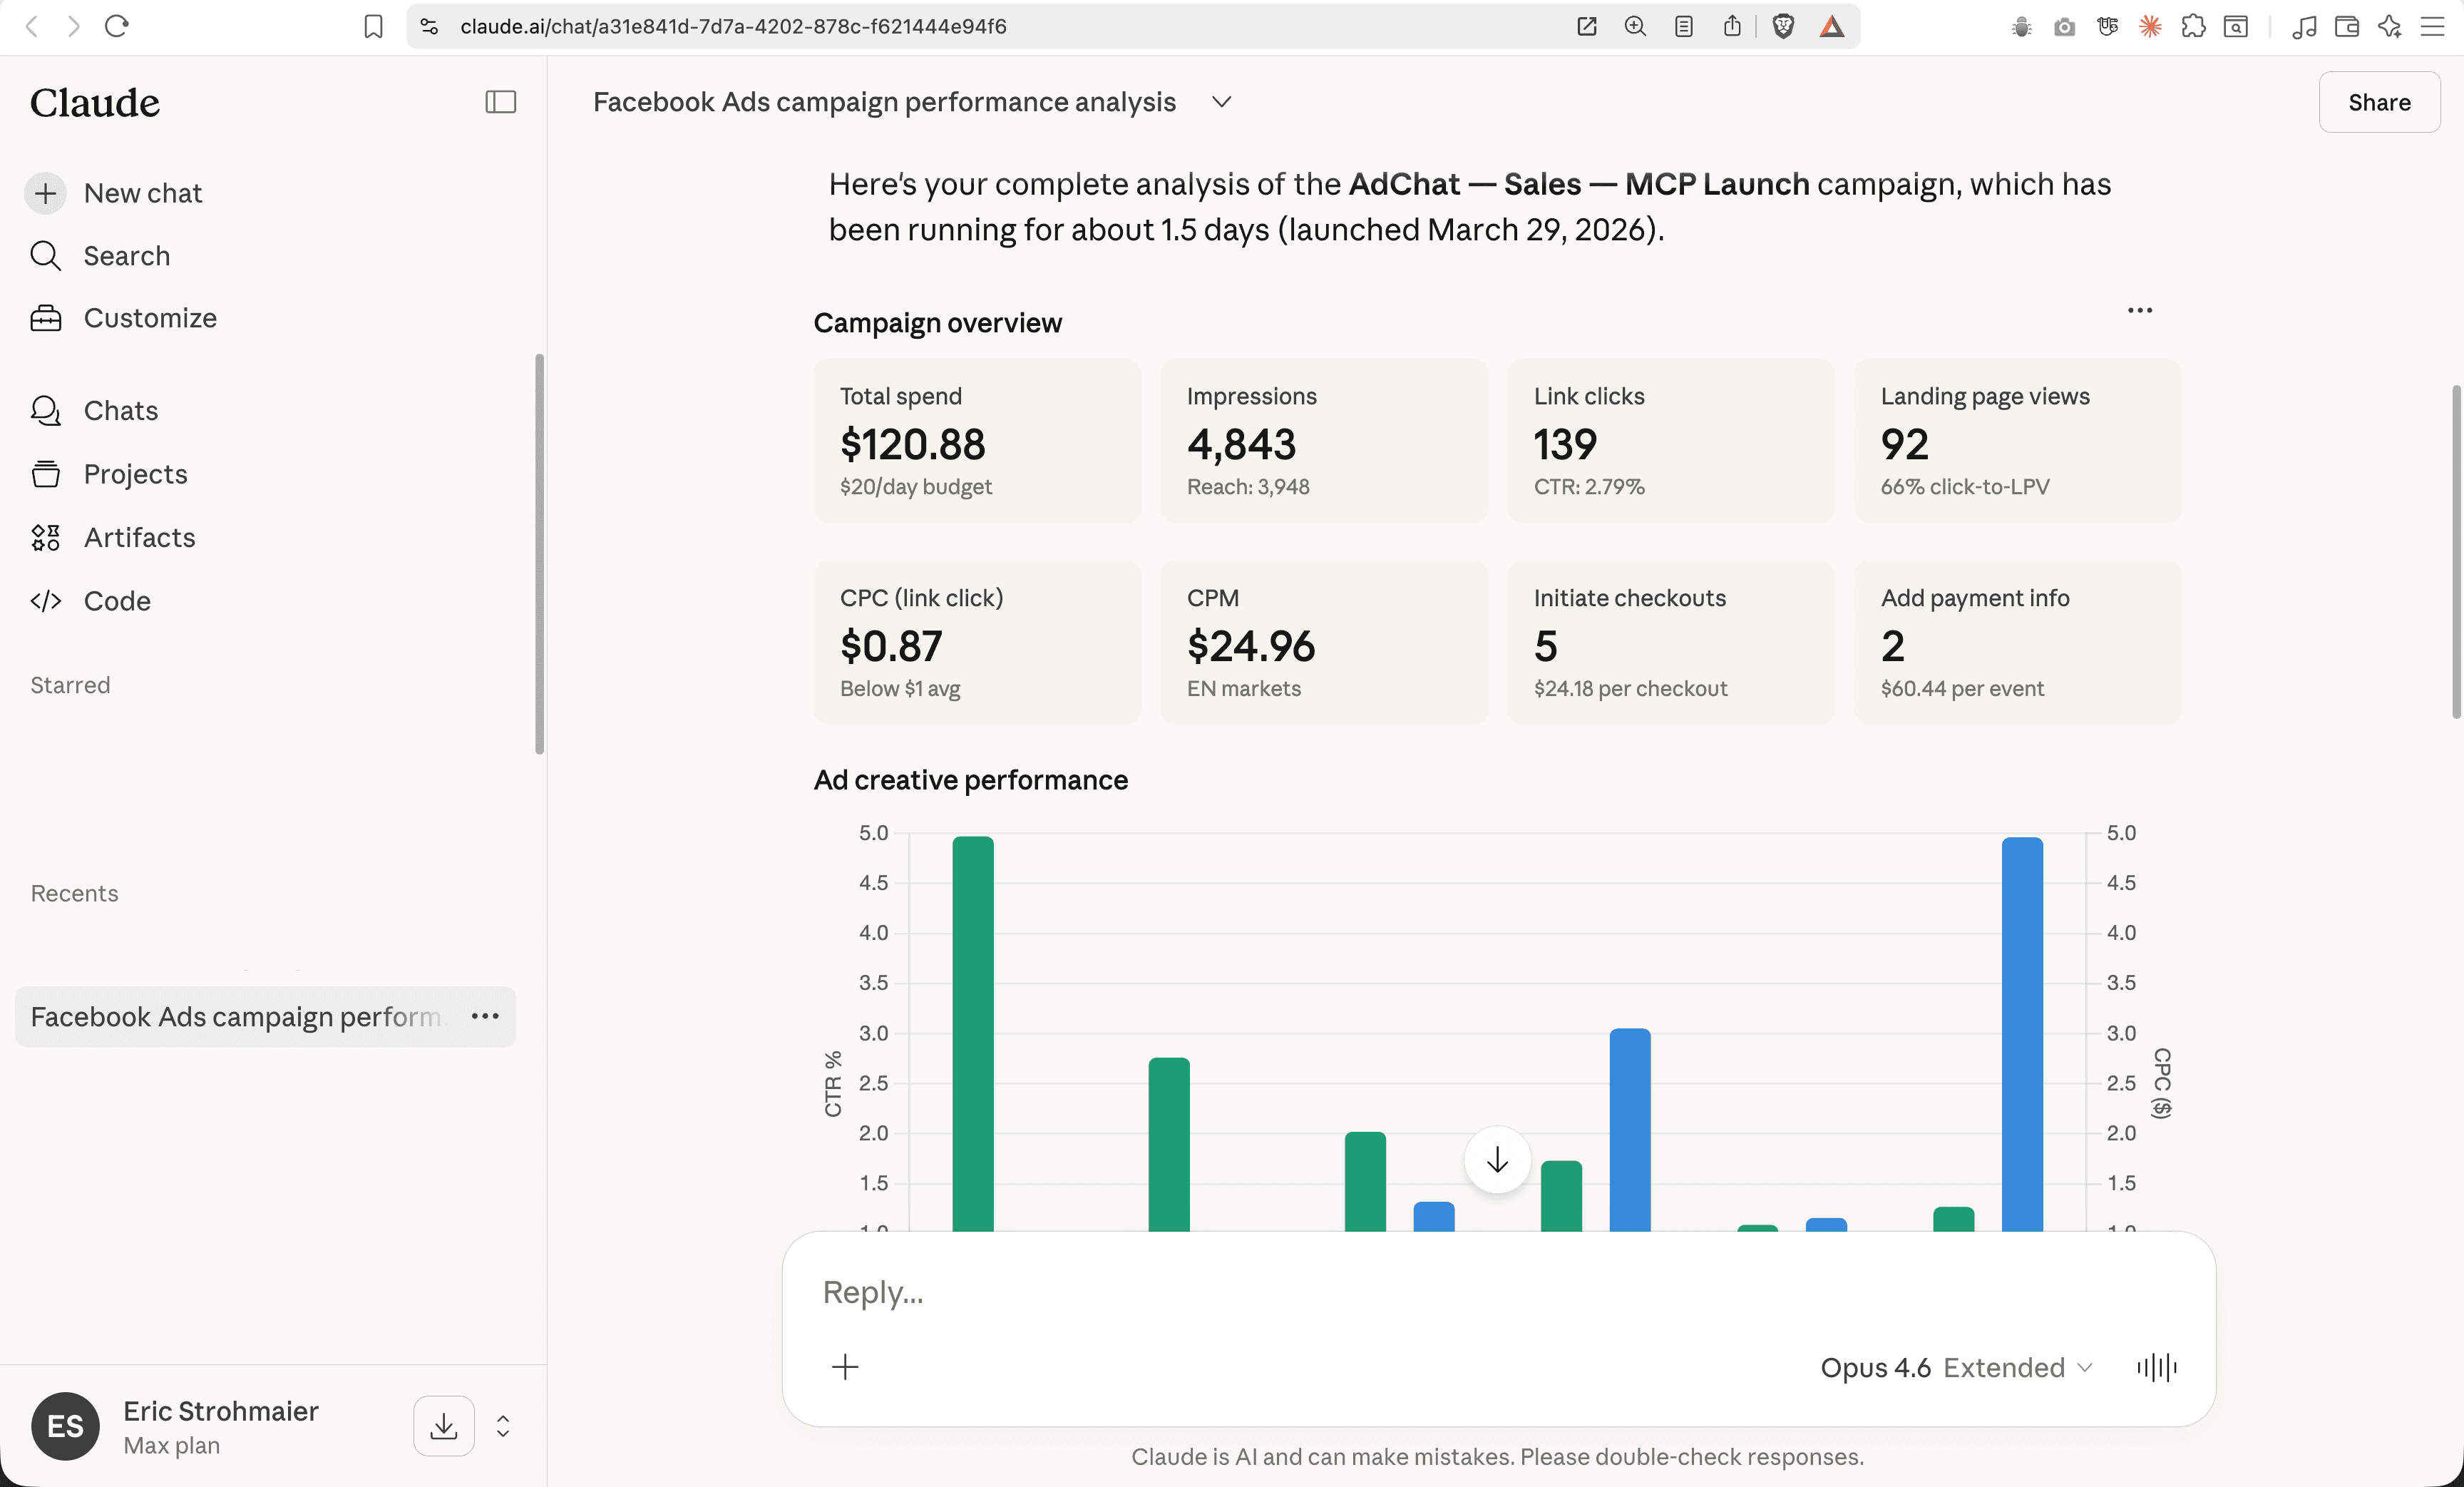The width and height of the screenshot is (2464, 1487).
Task: Click the download icon next to Eric Strohmaier
Action: [443, 1426]
